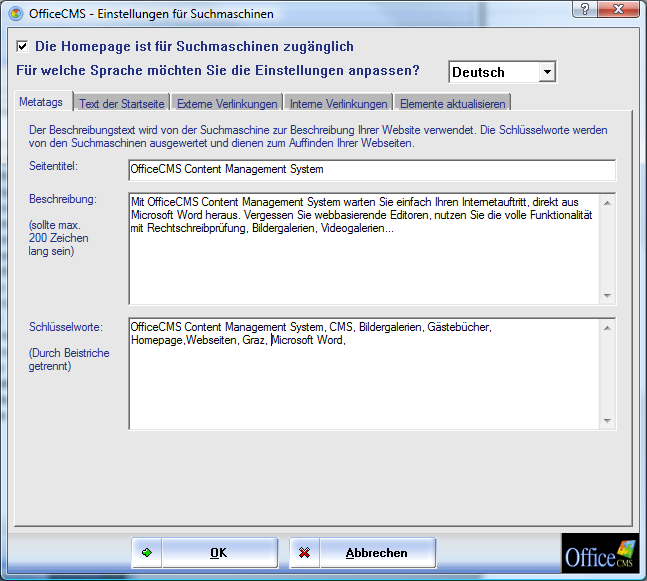This screenshot has height=581, width=647.
Task: Click the Abbrechen button
Action: pos(363,553)
